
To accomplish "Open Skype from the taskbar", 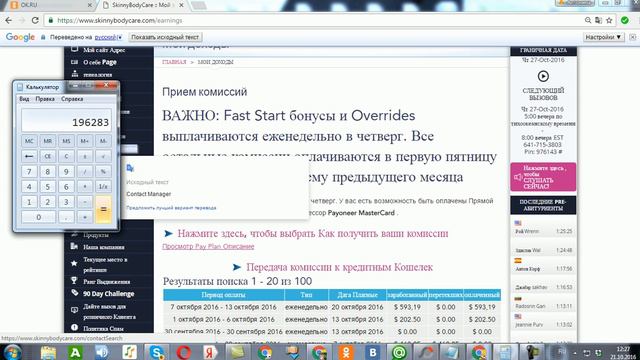I will 157,352.
